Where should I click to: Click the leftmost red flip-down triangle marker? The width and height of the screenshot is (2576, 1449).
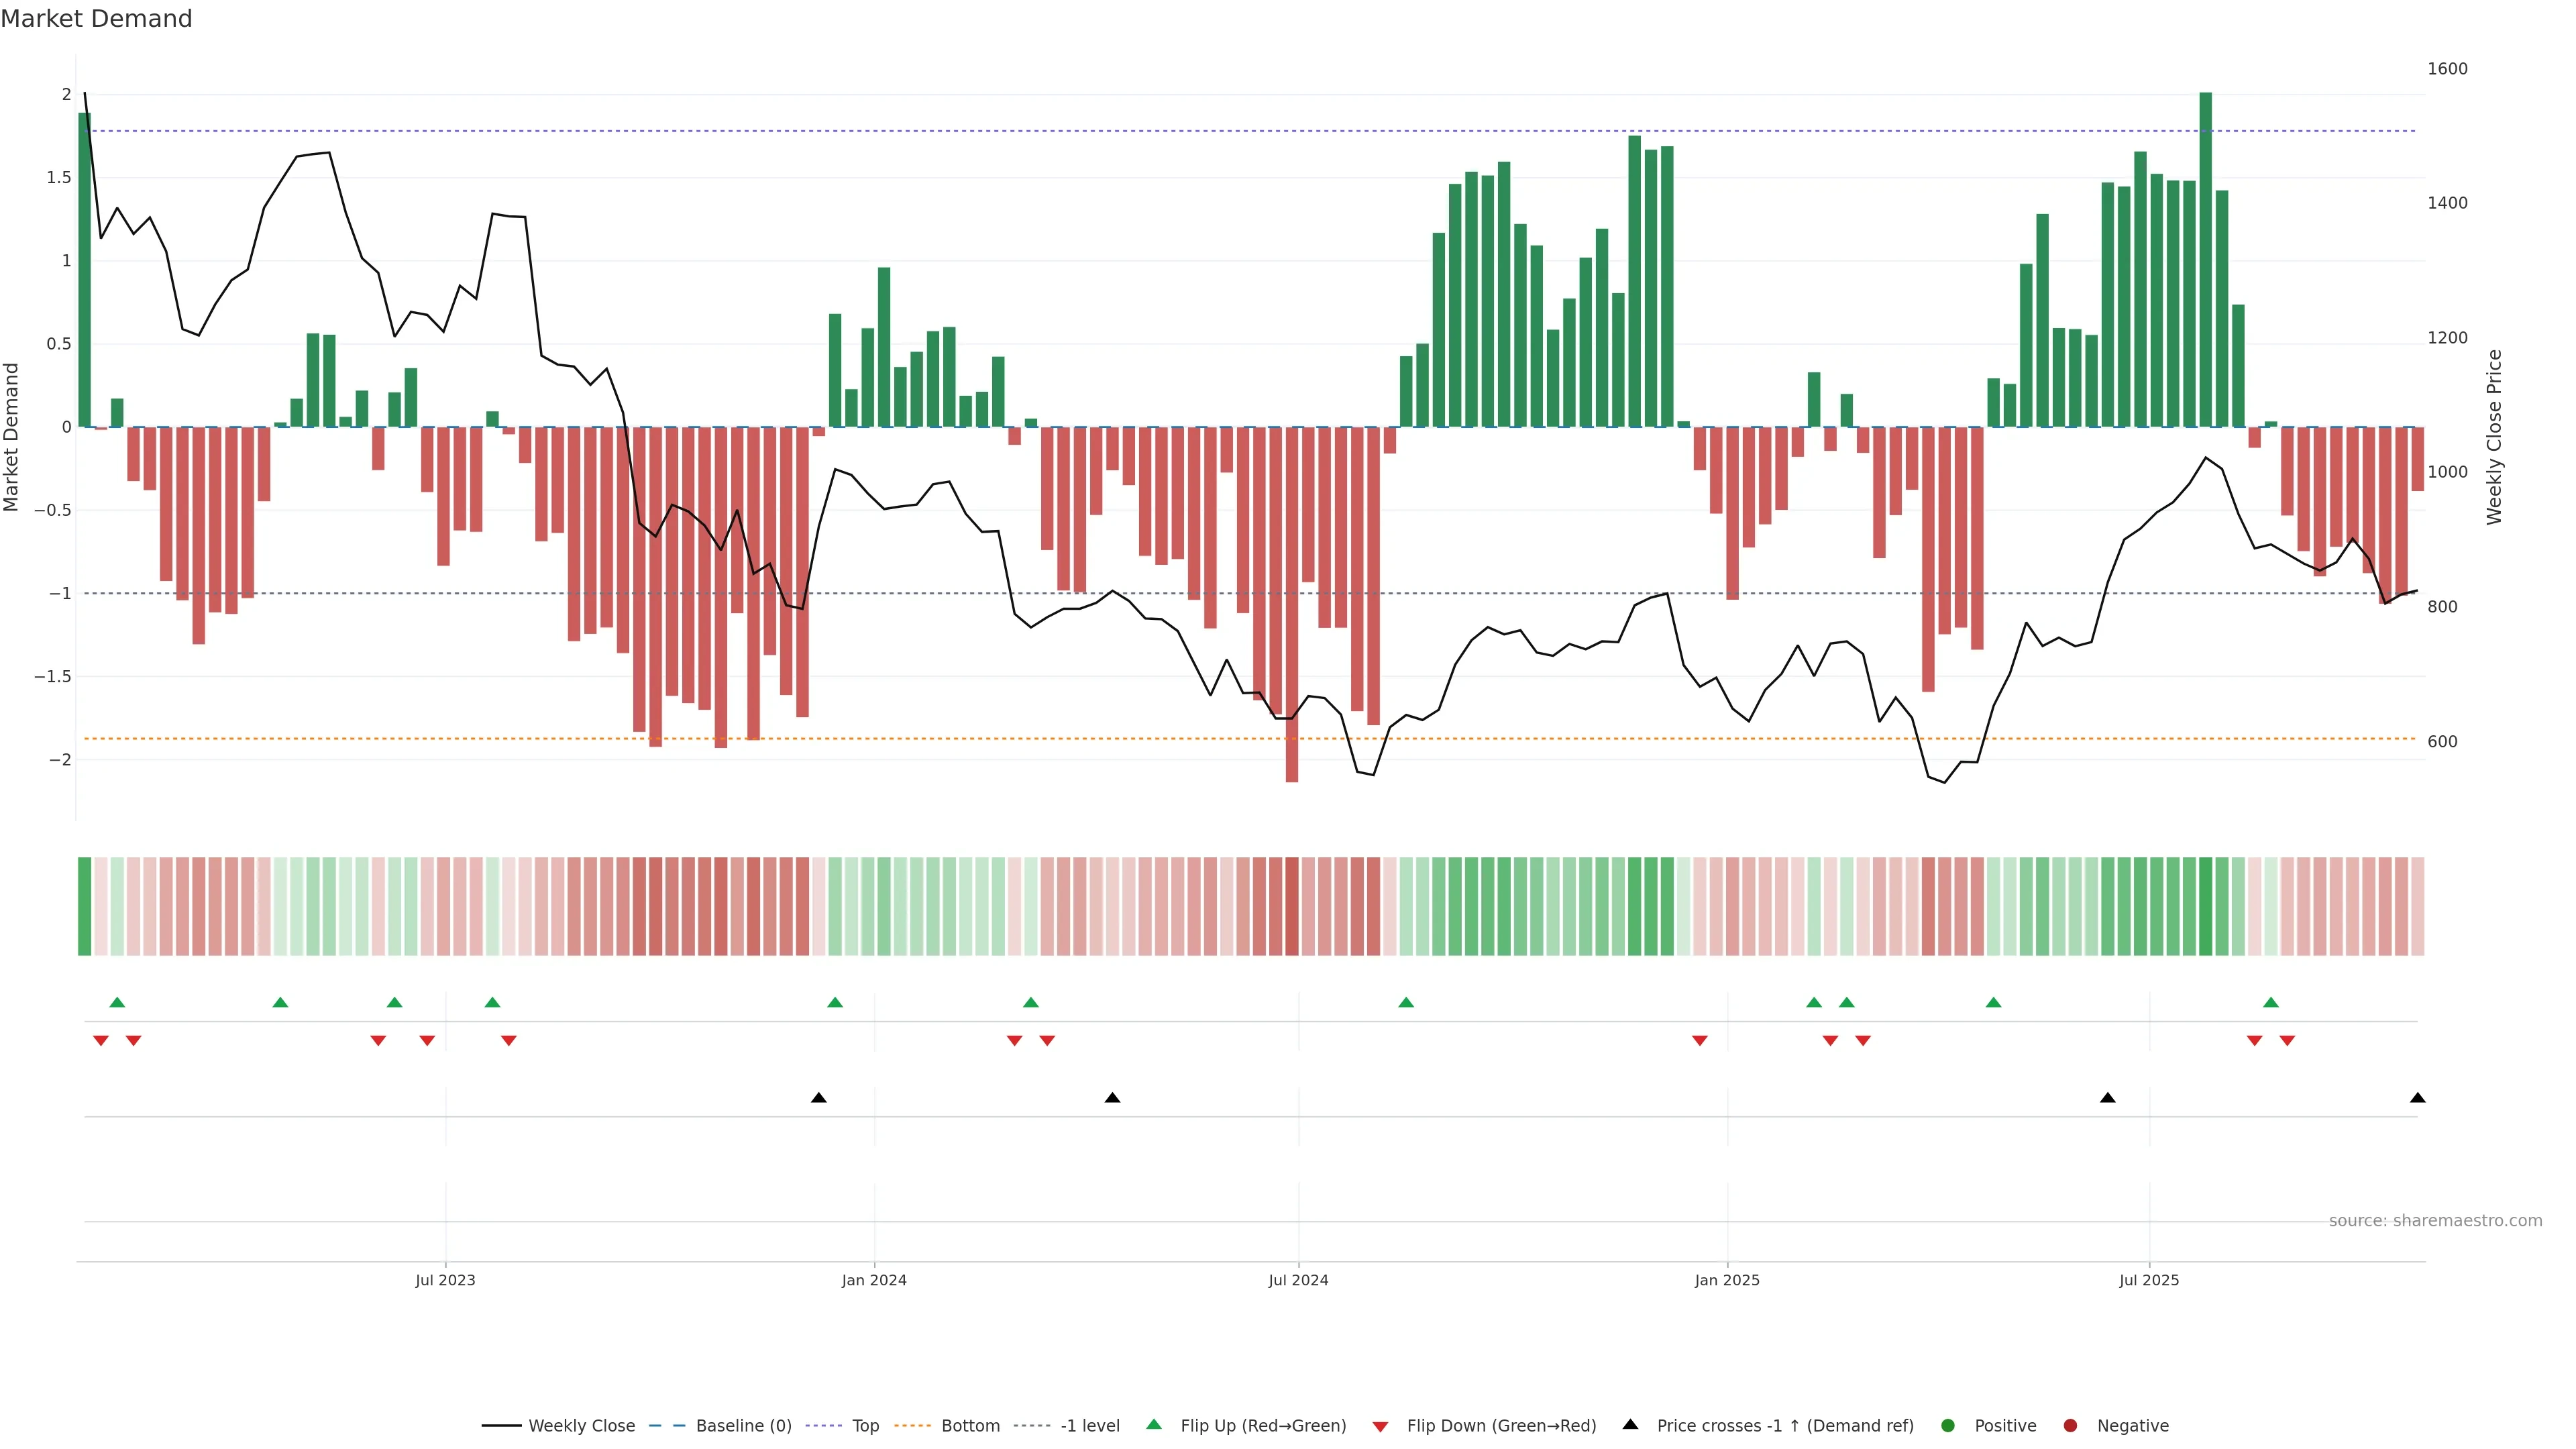[x=101, y=1041]
